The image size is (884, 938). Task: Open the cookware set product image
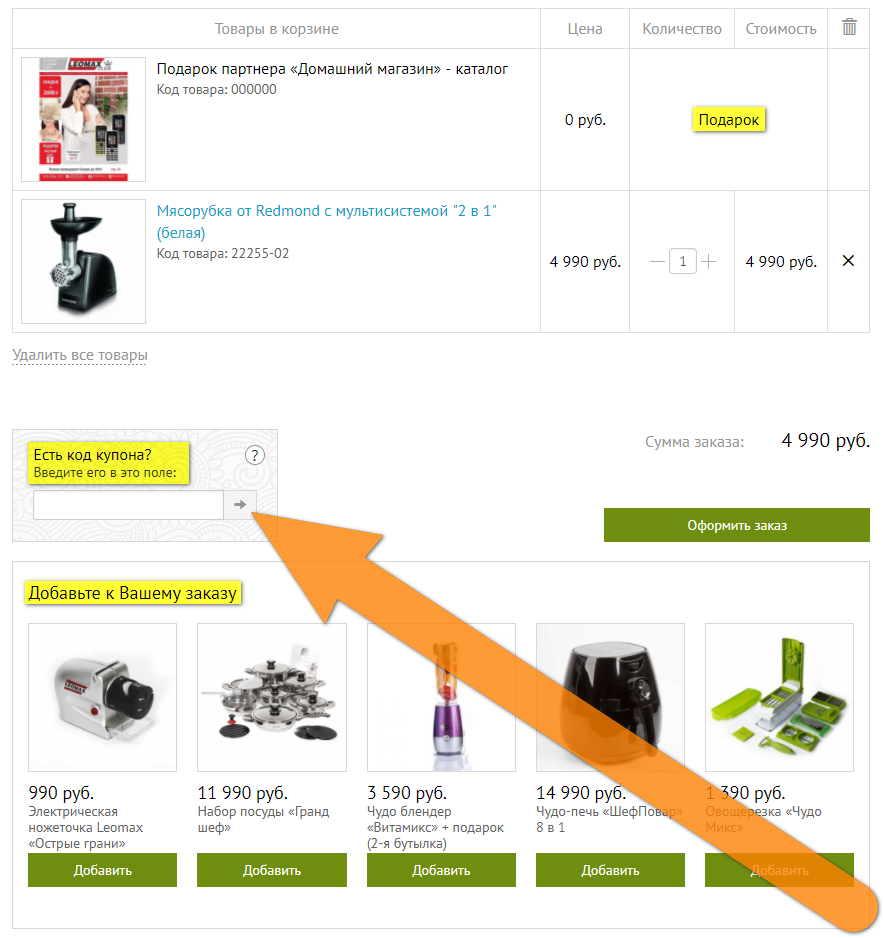click(272, 698)
